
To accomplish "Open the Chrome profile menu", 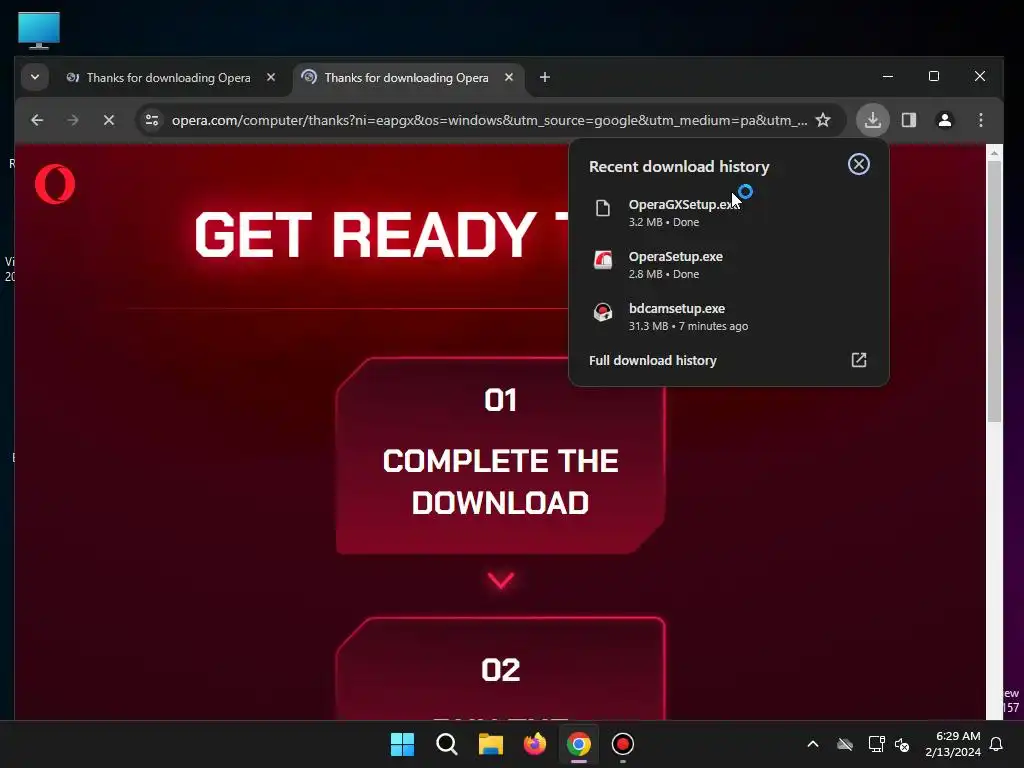I will coord(945,120).
